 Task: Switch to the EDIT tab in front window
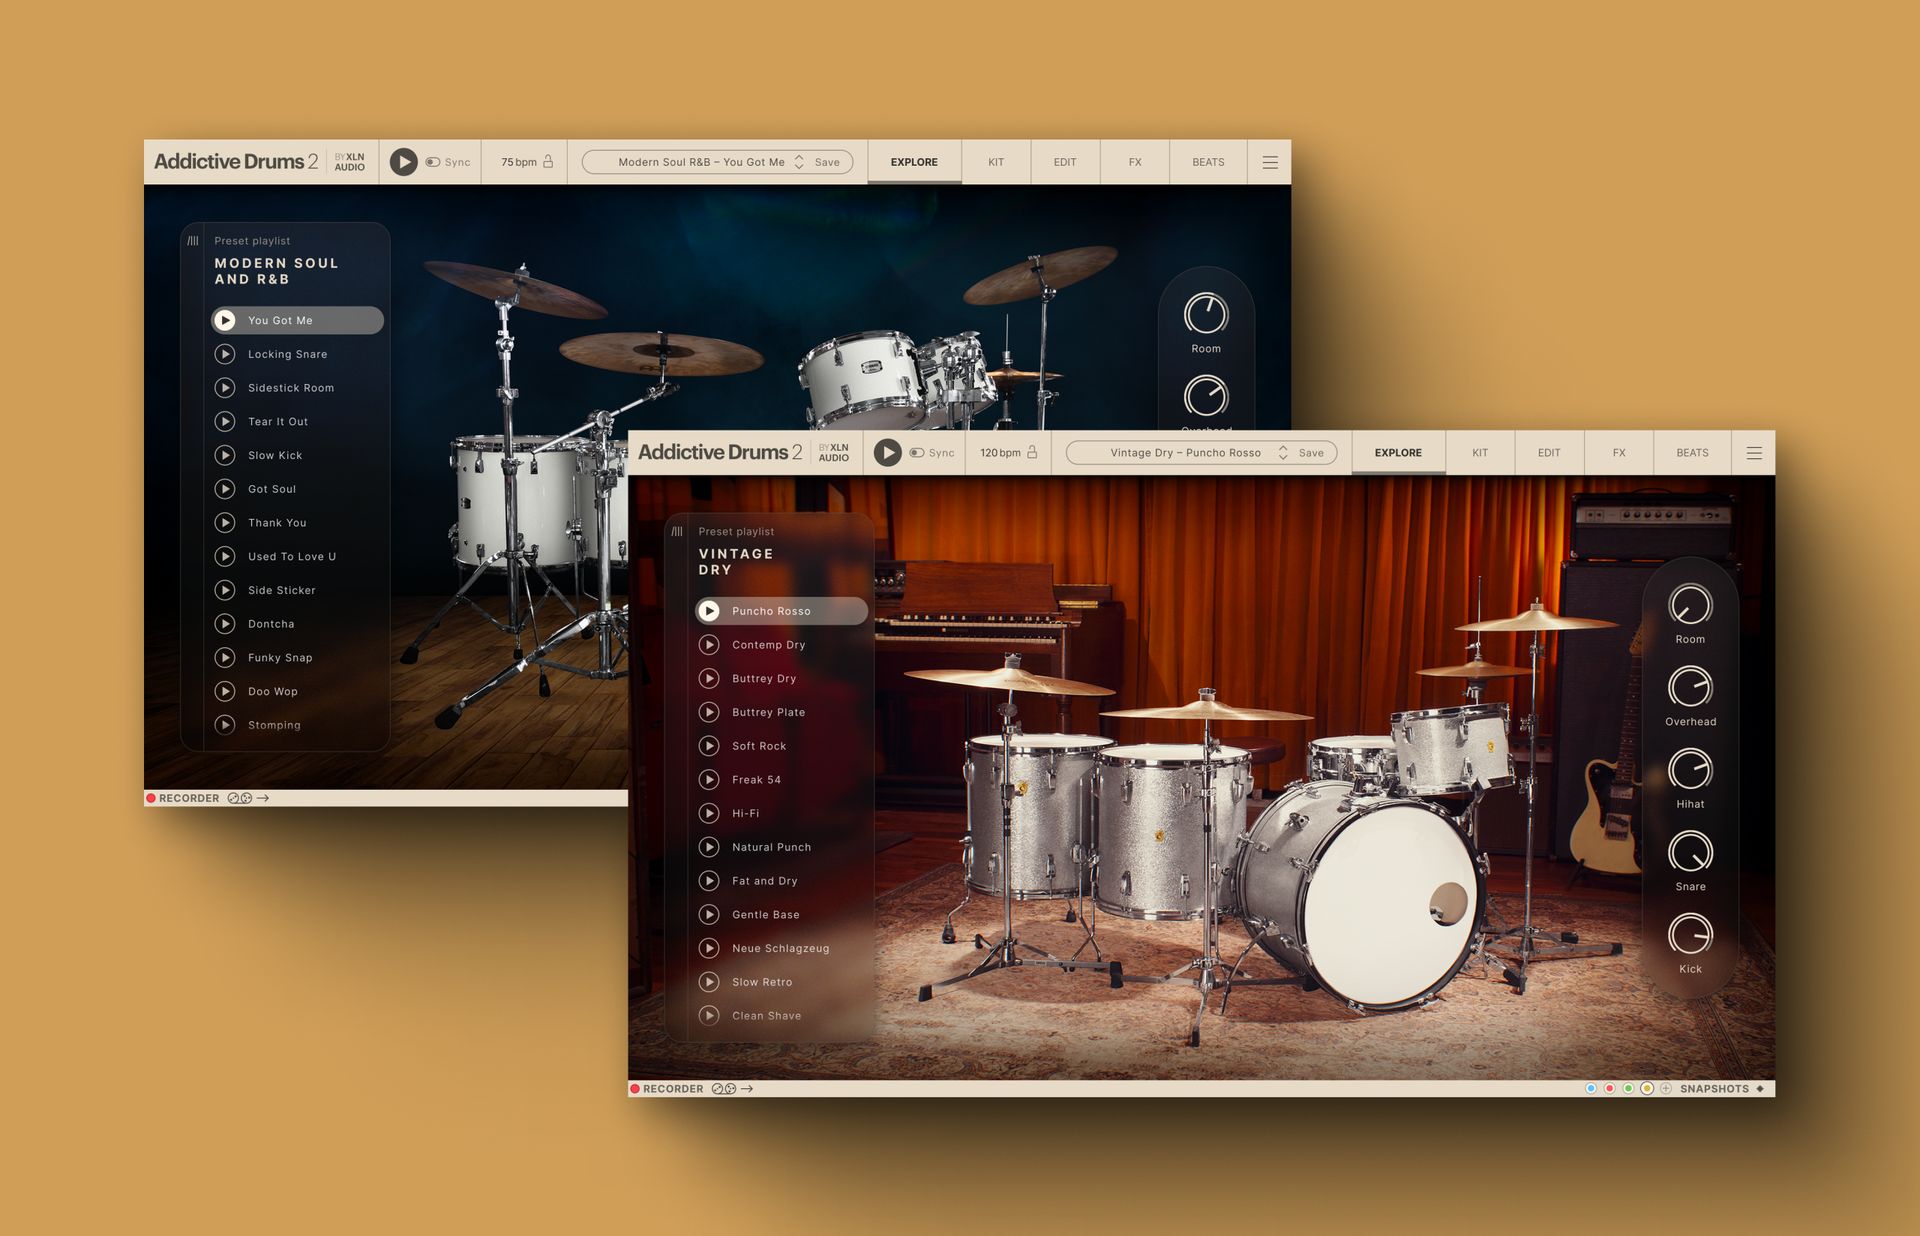(x=1549, y=453)
